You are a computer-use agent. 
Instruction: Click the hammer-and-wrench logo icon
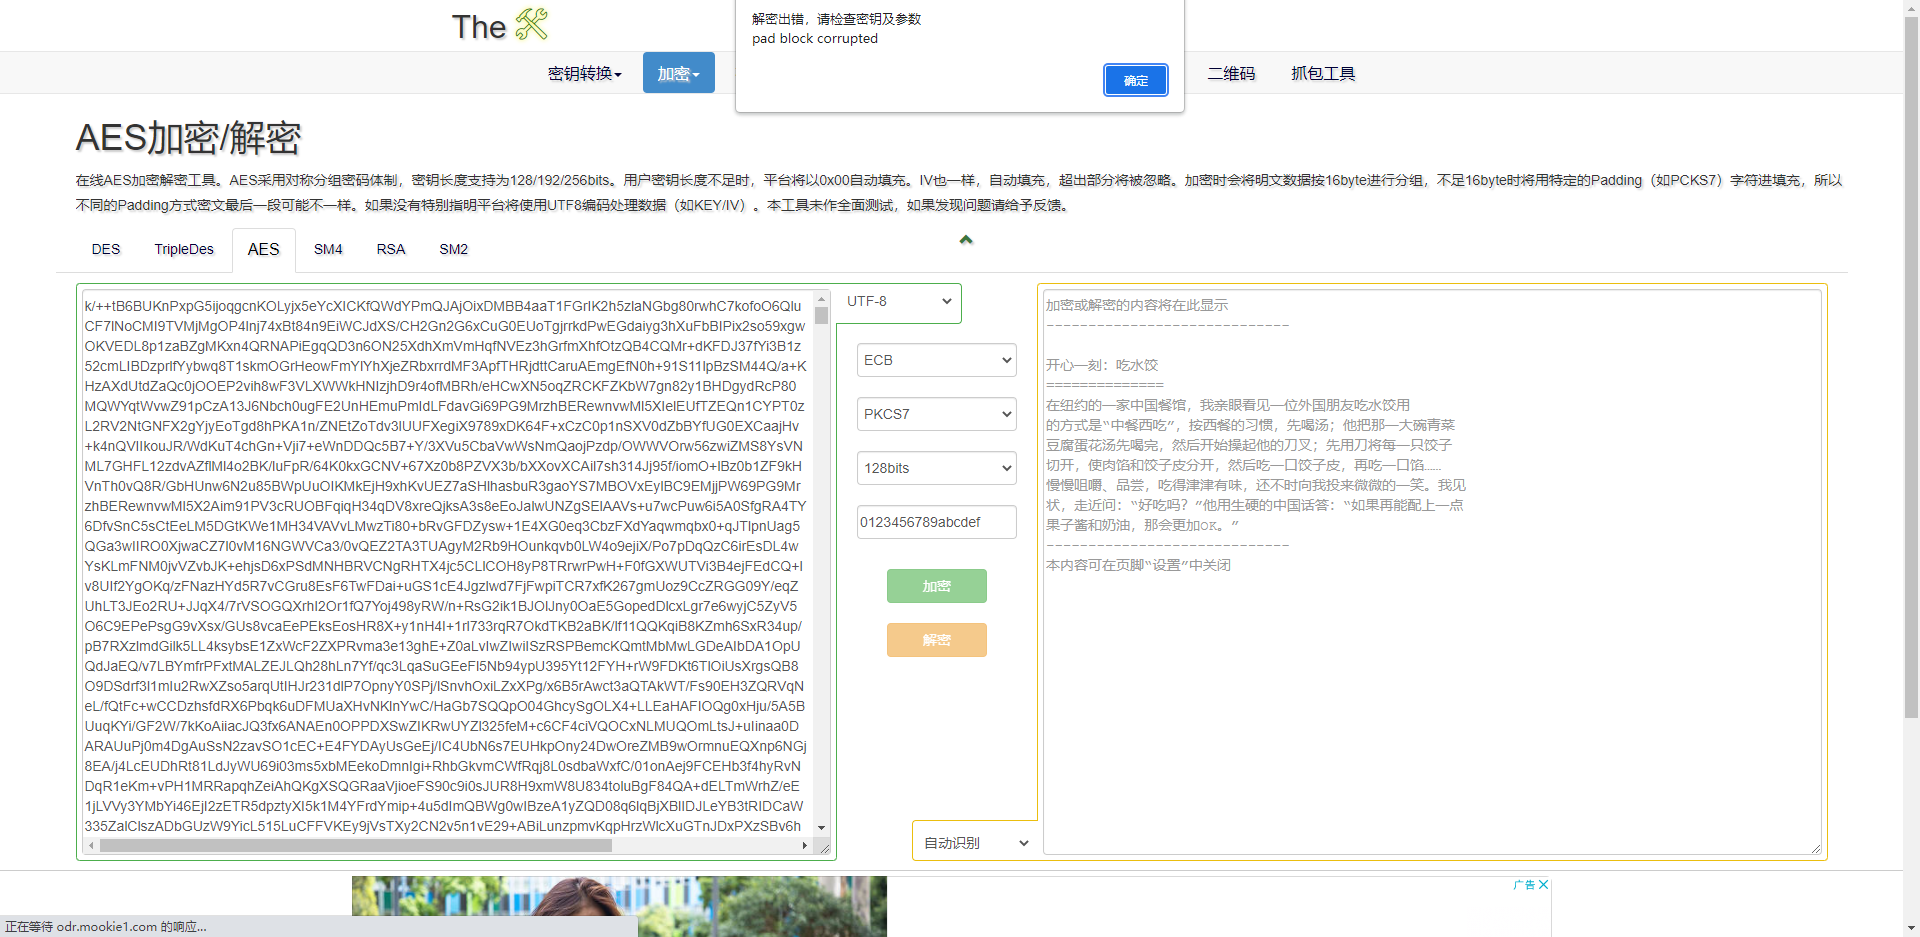pyautogui.click(x=533, y=25)
